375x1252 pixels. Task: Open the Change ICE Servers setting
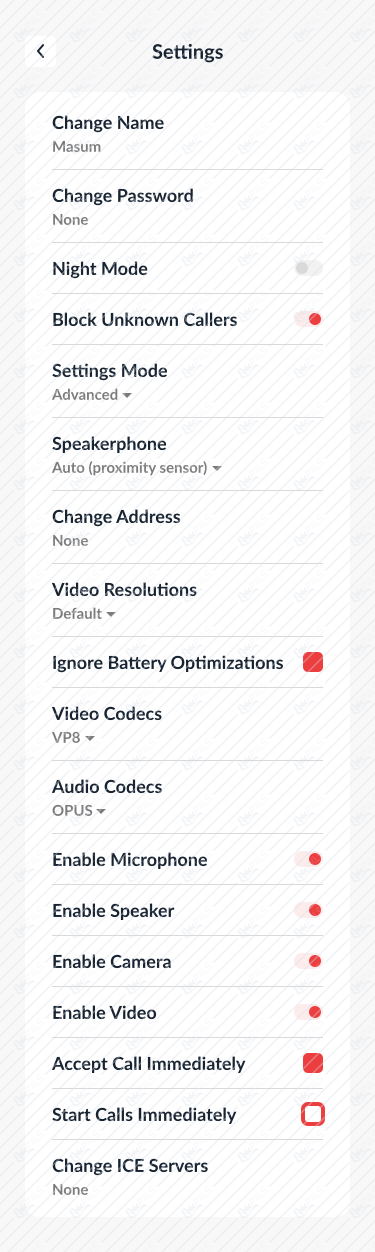[x=187, y=1176]
